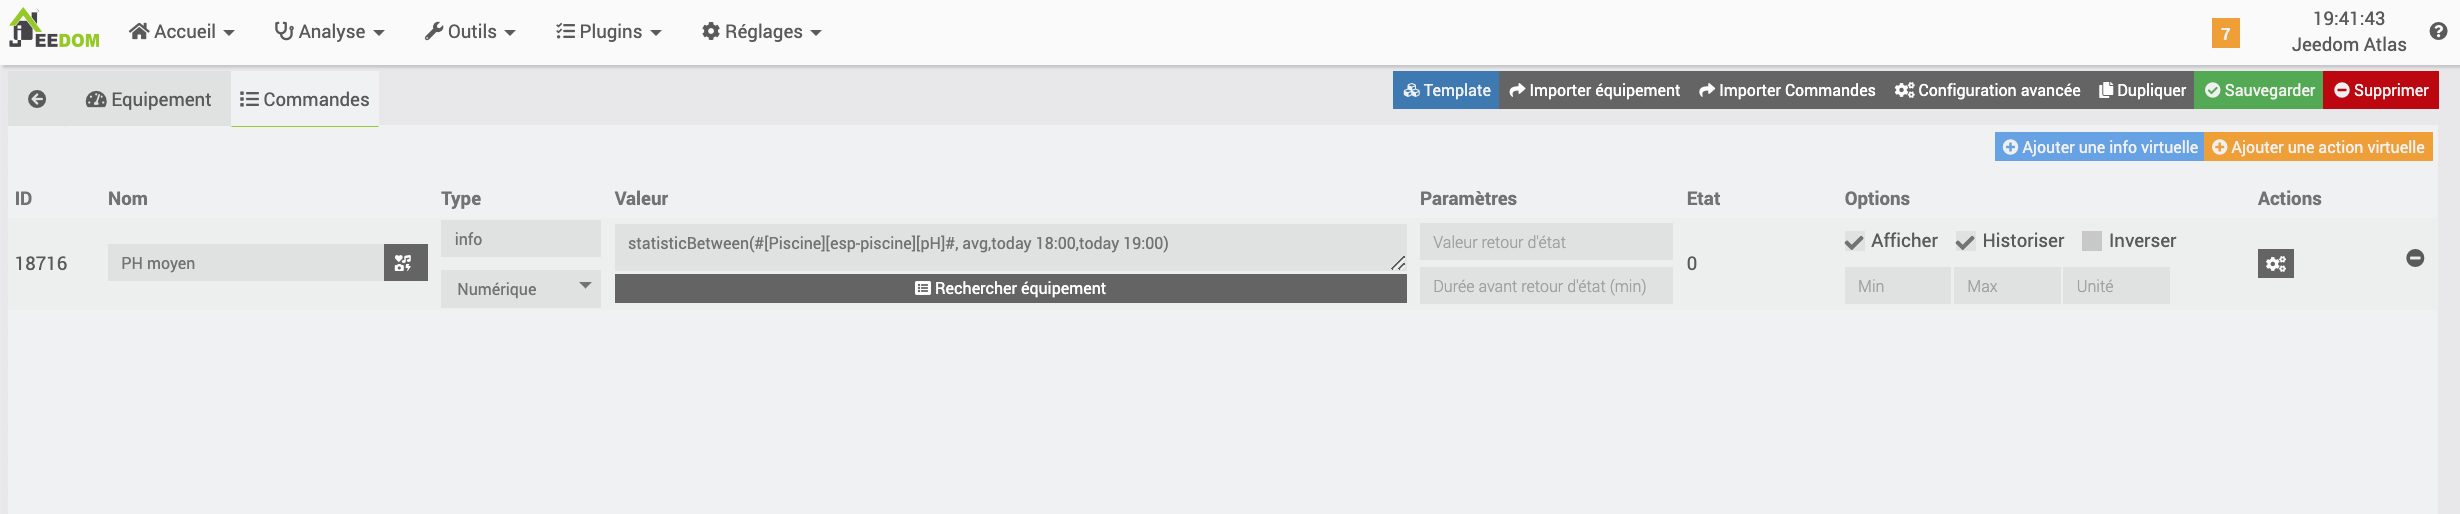The width and height of the screenshot is (2460, 514).
Task: Expand the Accueil menu
Action: point(183,32)
